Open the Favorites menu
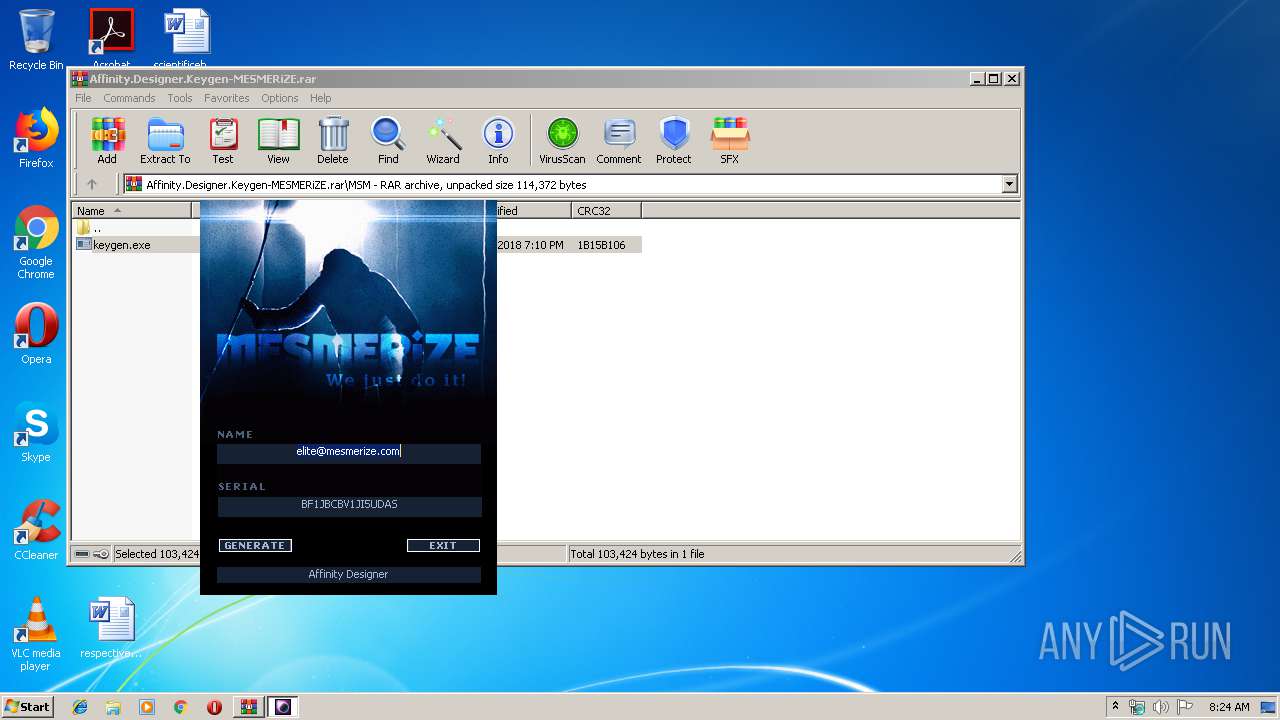Screen dimensions: 1280x720 (x=227, y=98)
